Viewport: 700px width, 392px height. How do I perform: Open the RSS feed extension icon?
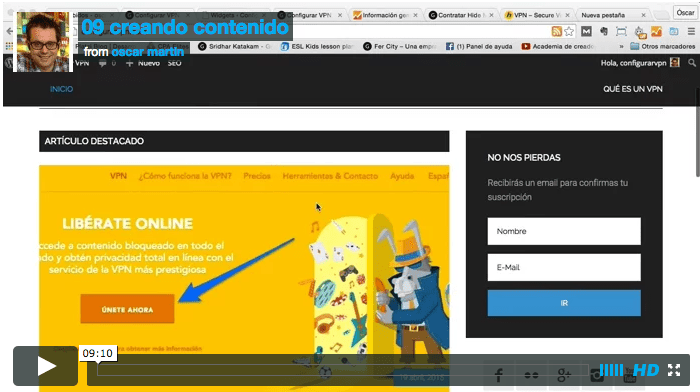[556, 31]
